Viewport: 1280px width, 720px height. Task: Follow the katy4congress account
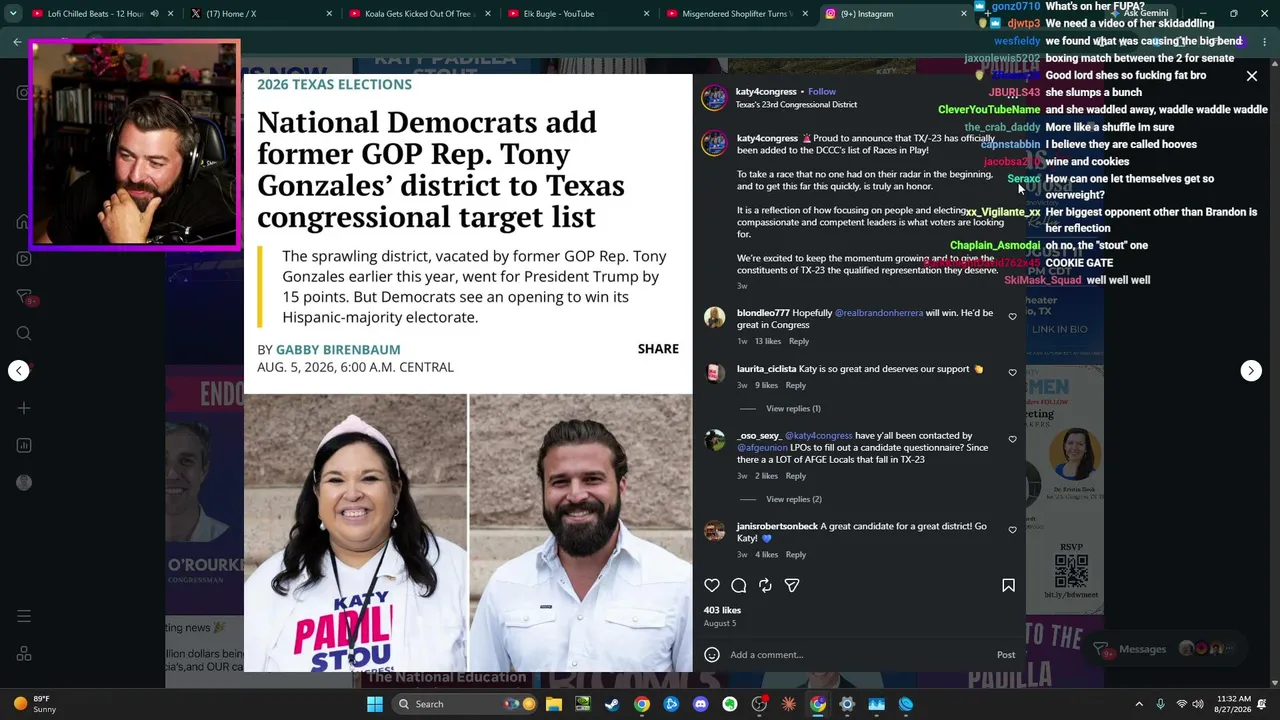822,92
